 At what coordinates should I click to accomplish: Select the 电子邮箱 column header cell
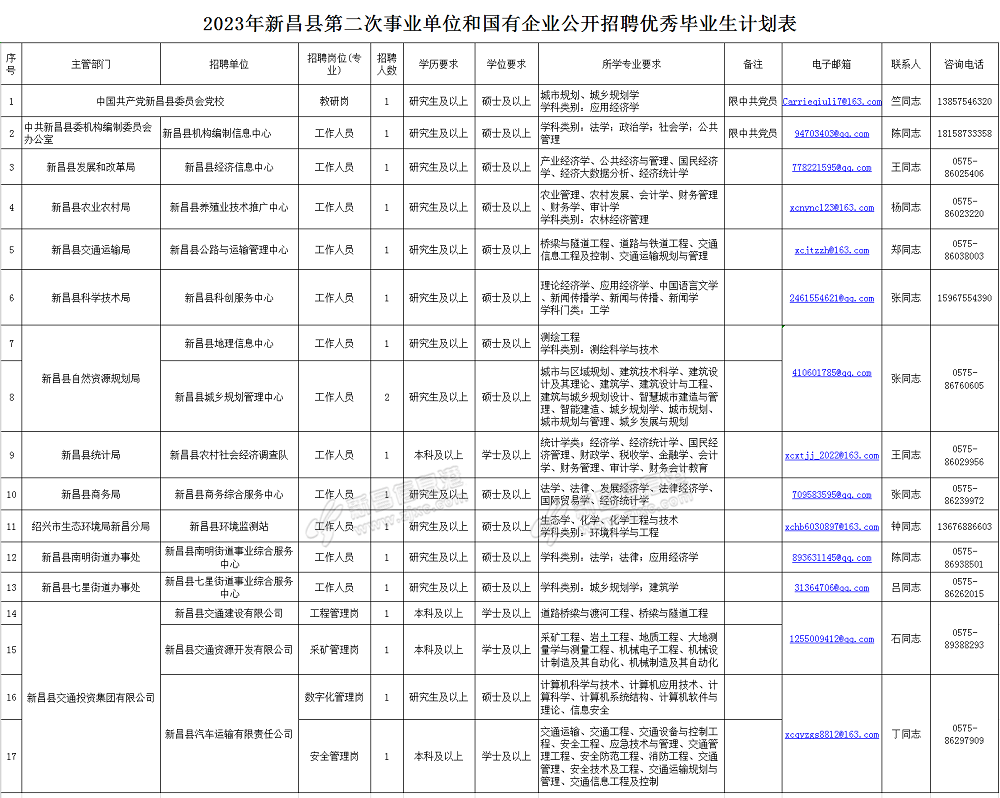831,64
